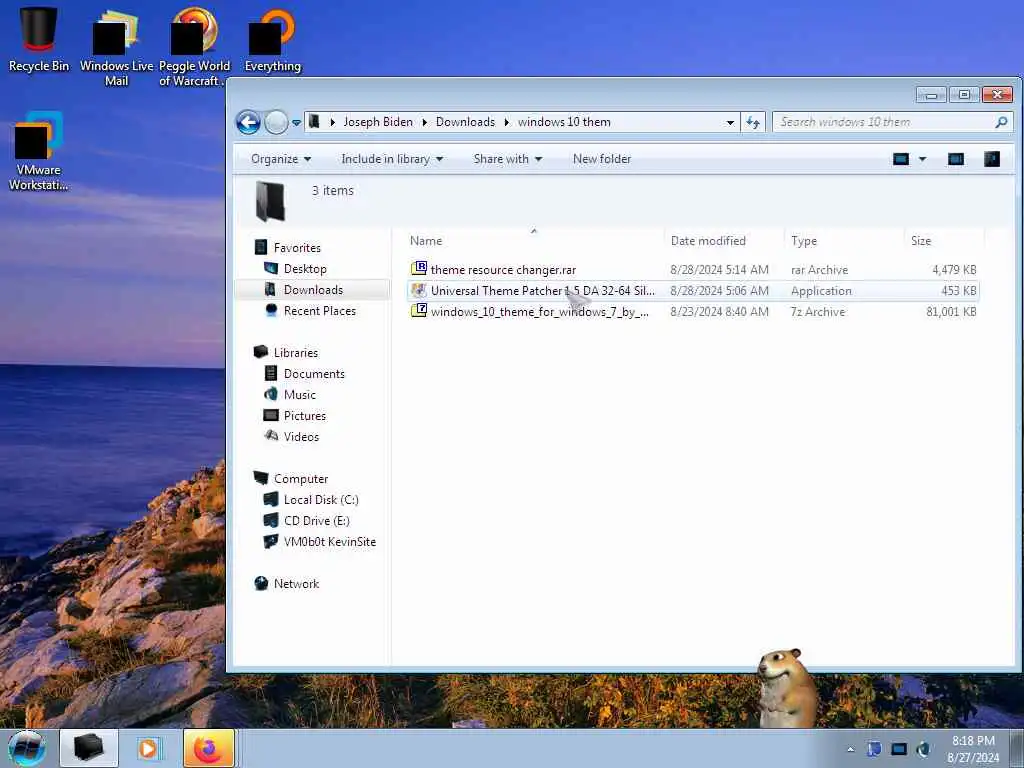Show hidden tray icons arrow
The width and height of the screenshot is (1024, 768).
point(850,749)
